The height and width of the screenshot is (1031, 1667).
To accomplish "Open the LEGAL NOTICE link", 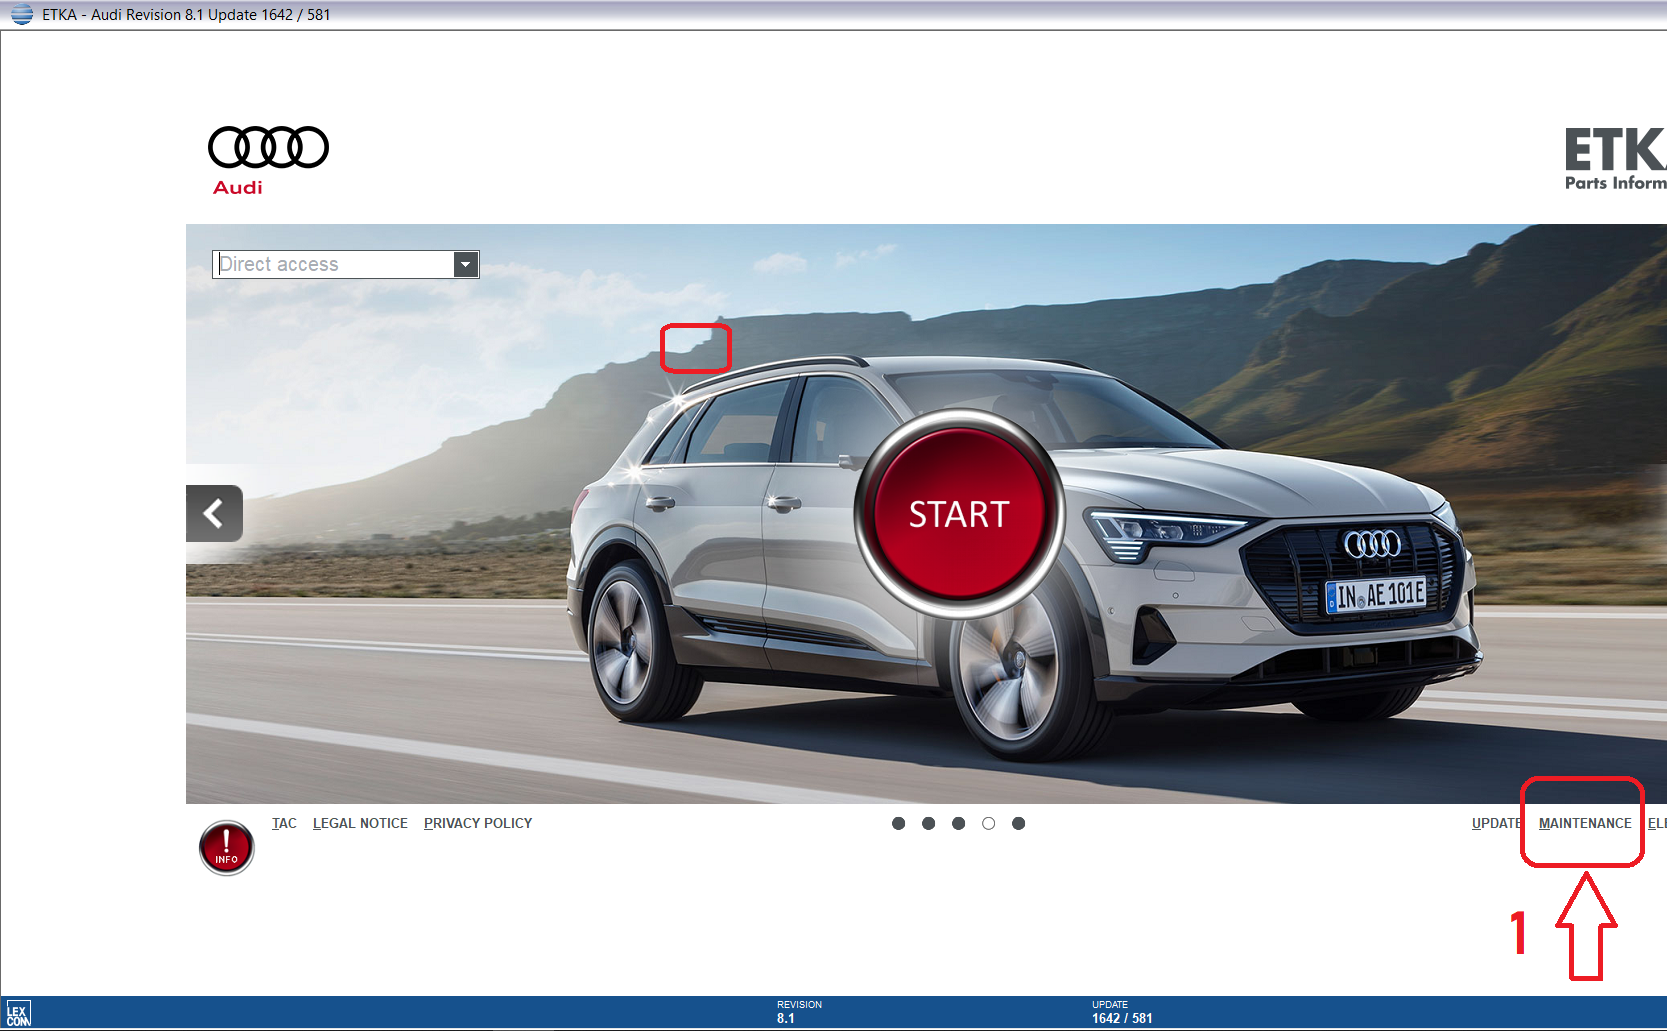I will click(360, 823).
